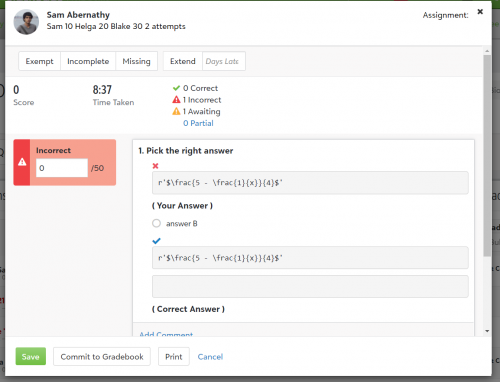Click the orange Awaiting warning icon
Screen dimensions: 500x382
tap(176, 111)
